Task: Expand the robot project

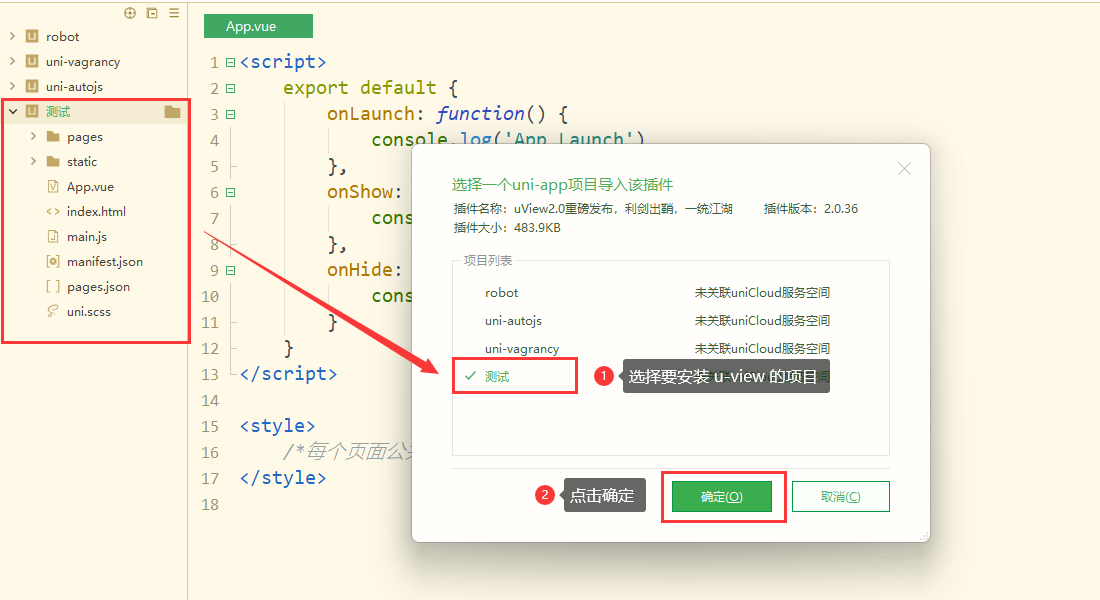Action: click(13, 36)
